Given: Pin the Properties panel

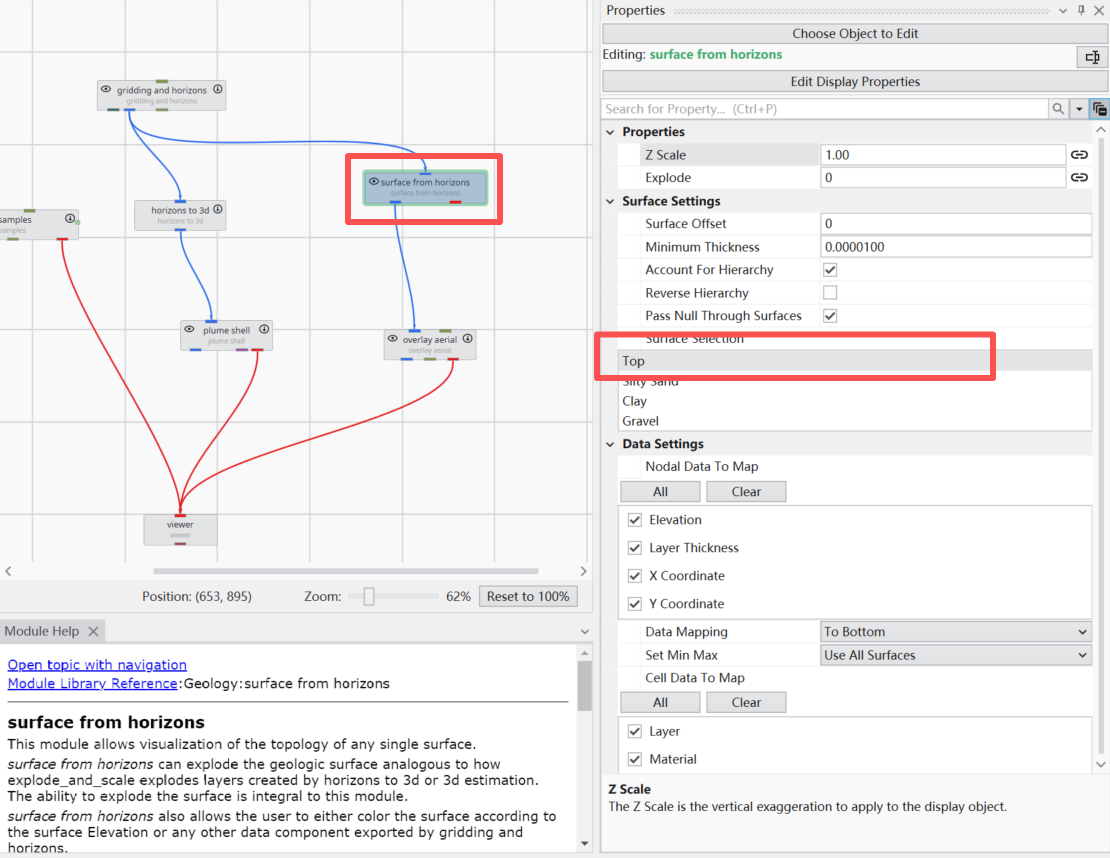Looking at the screenshot, I should 1081,10.
